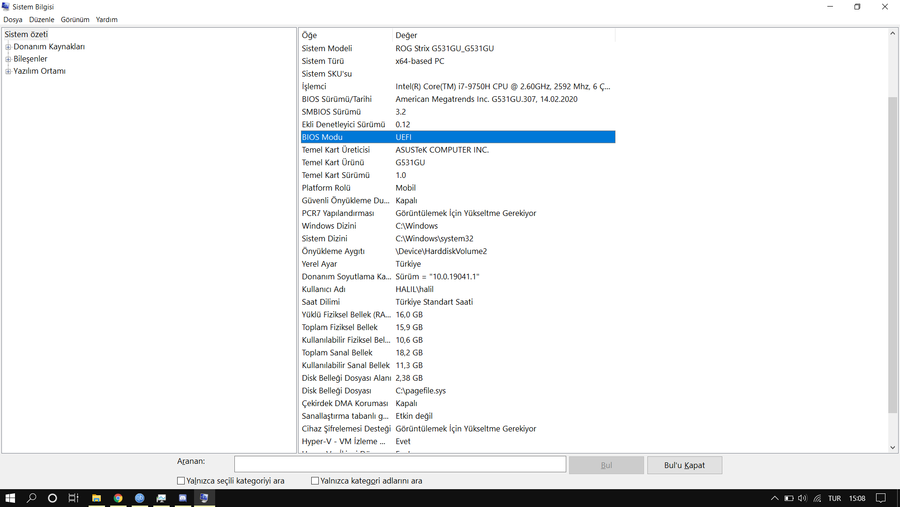Open the Windows Start menu
Image resolution: width=900 pixels, height=507 pixels.
(x=10, y=498)
